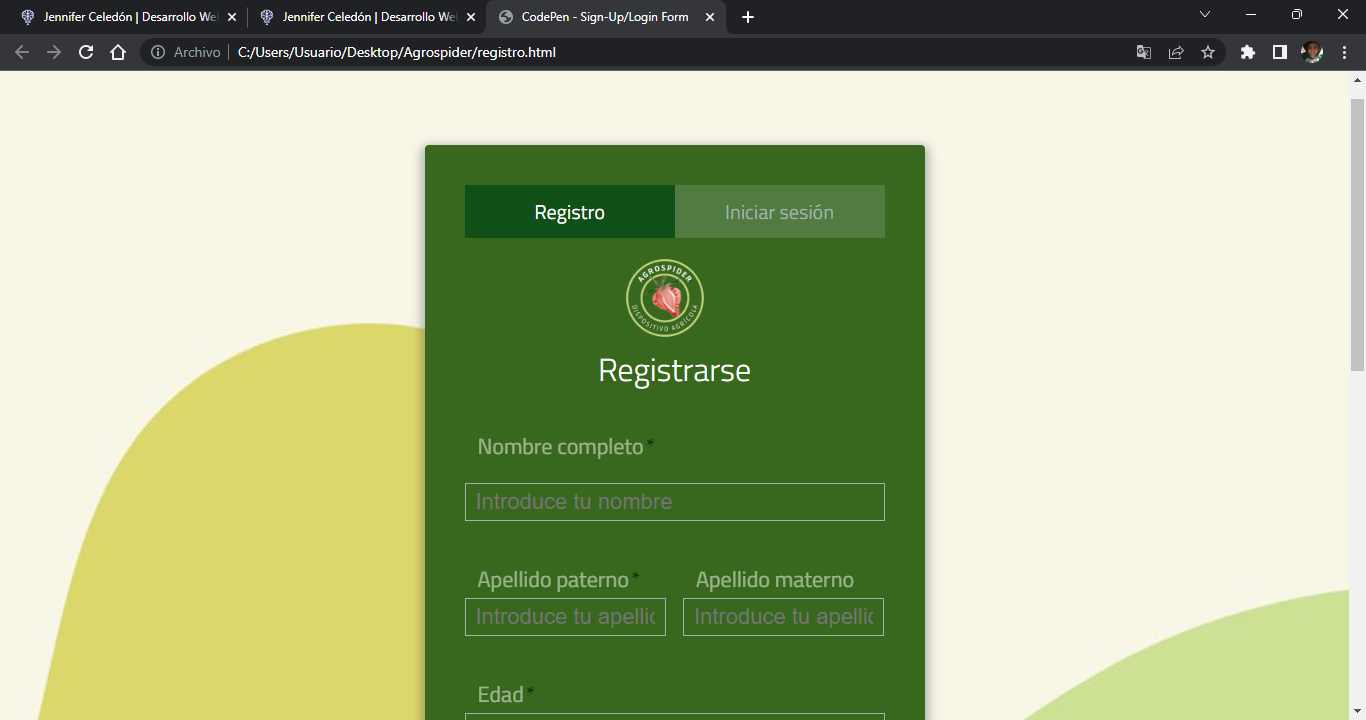The image size is (1366, 720).
Task: Expand the tab search chevron
Action: (x=1205, y=15)
